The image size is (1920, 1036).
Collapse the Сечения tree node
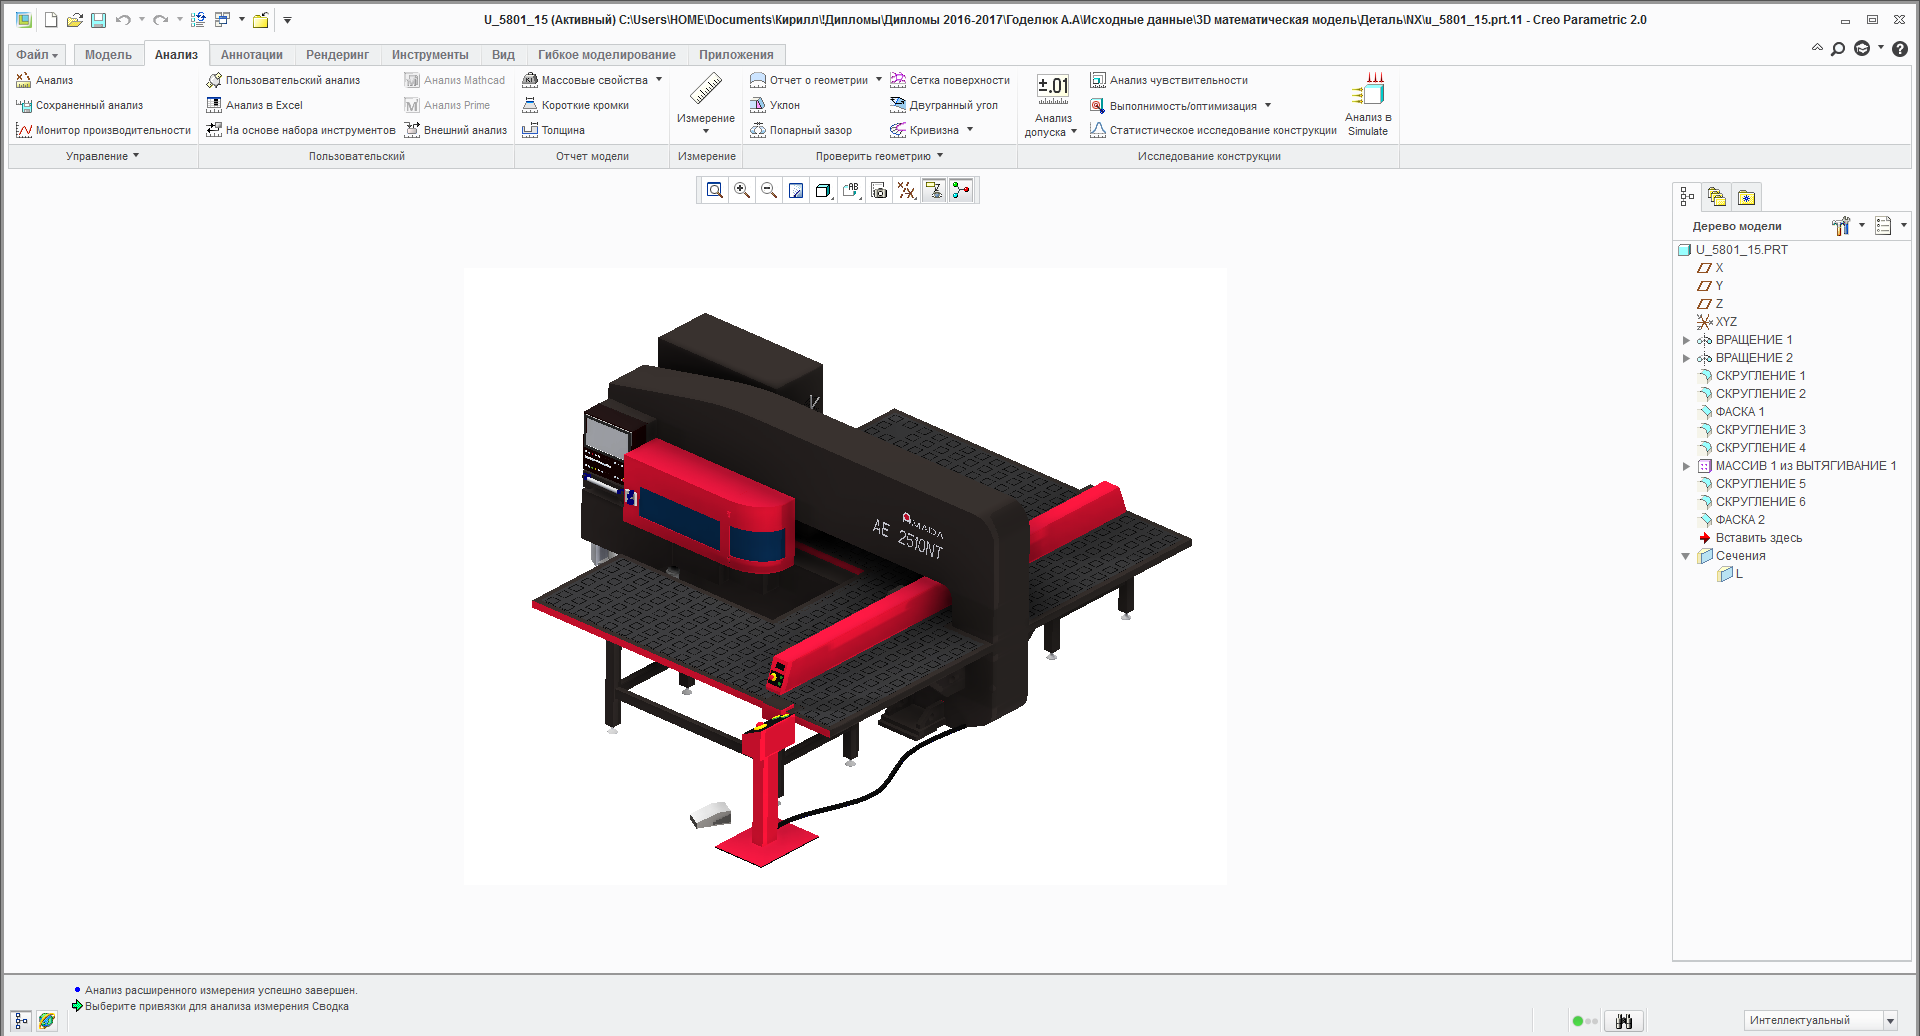(x=1686, y=556)
